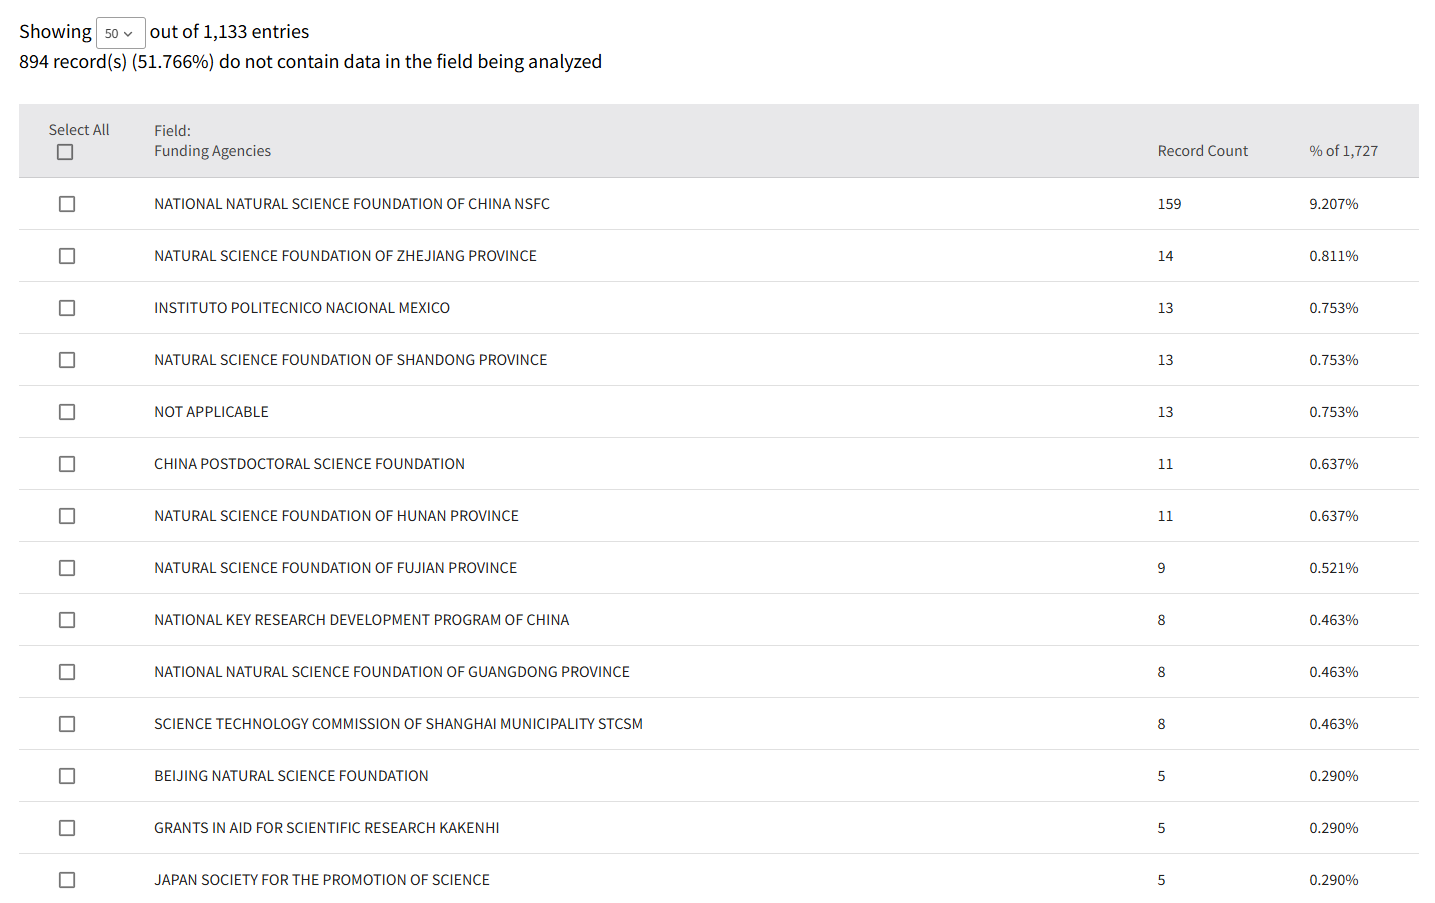Enable checkbox for Natural Science Foundation of Shandong Province

click(67, 360)
